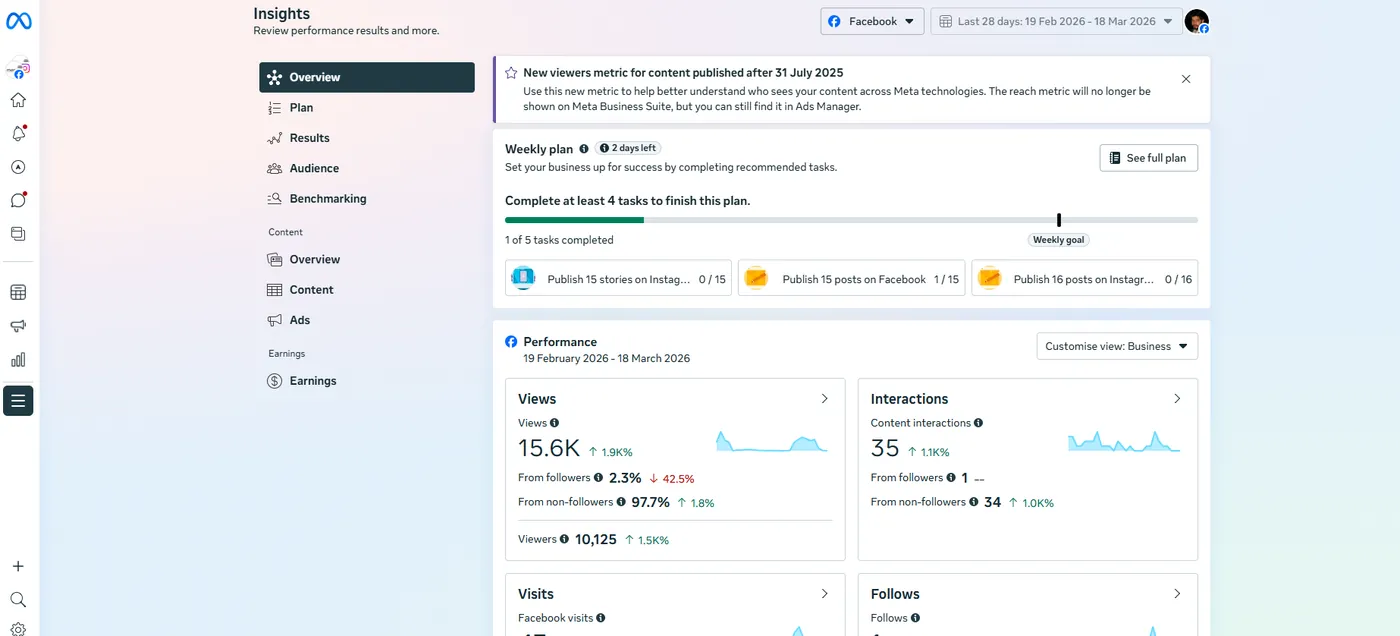Image resolution: width=1400 pixels, height=636 pixels.
Task: Open Publish 15 posts on Facebook task
Action: tap(851, 278)
